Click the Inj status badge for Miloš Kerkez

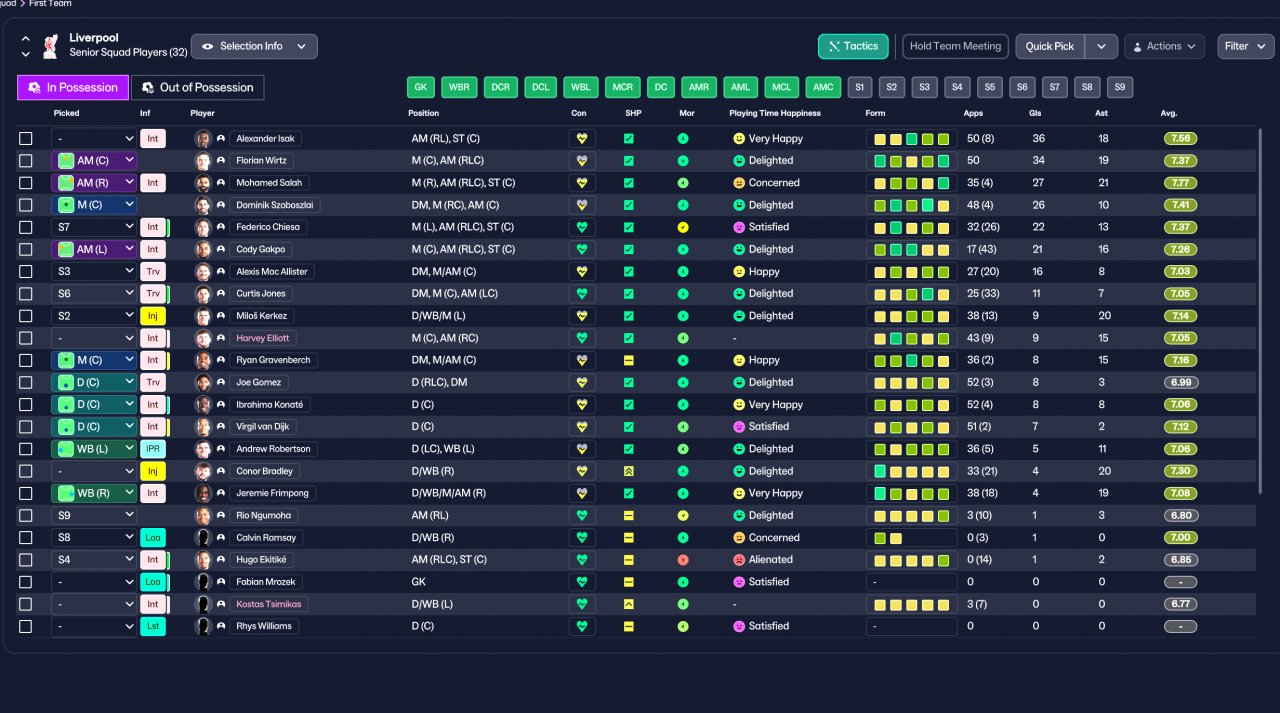[x=153, y=316]
